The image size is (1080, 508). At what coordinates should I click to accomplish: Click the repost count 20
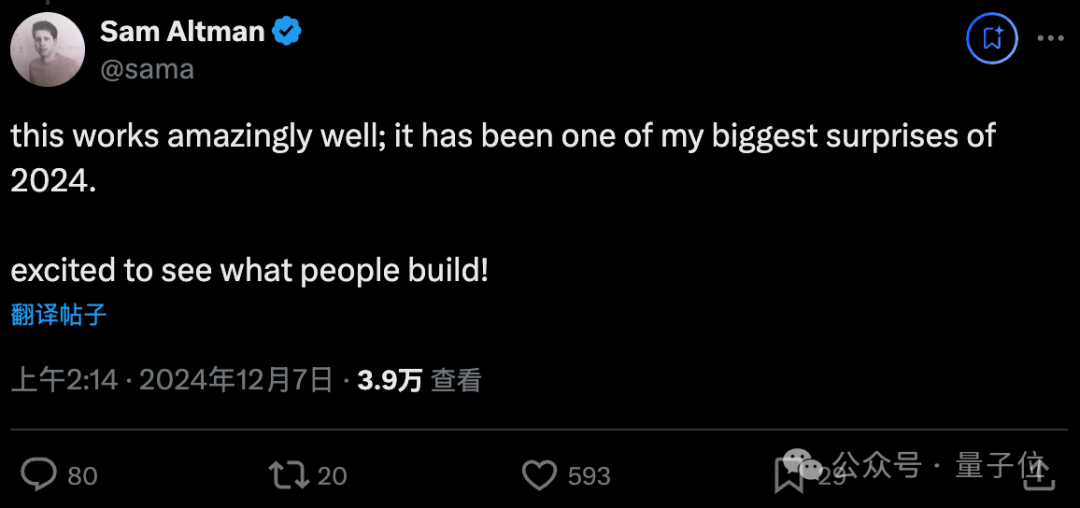coord(331,476)
